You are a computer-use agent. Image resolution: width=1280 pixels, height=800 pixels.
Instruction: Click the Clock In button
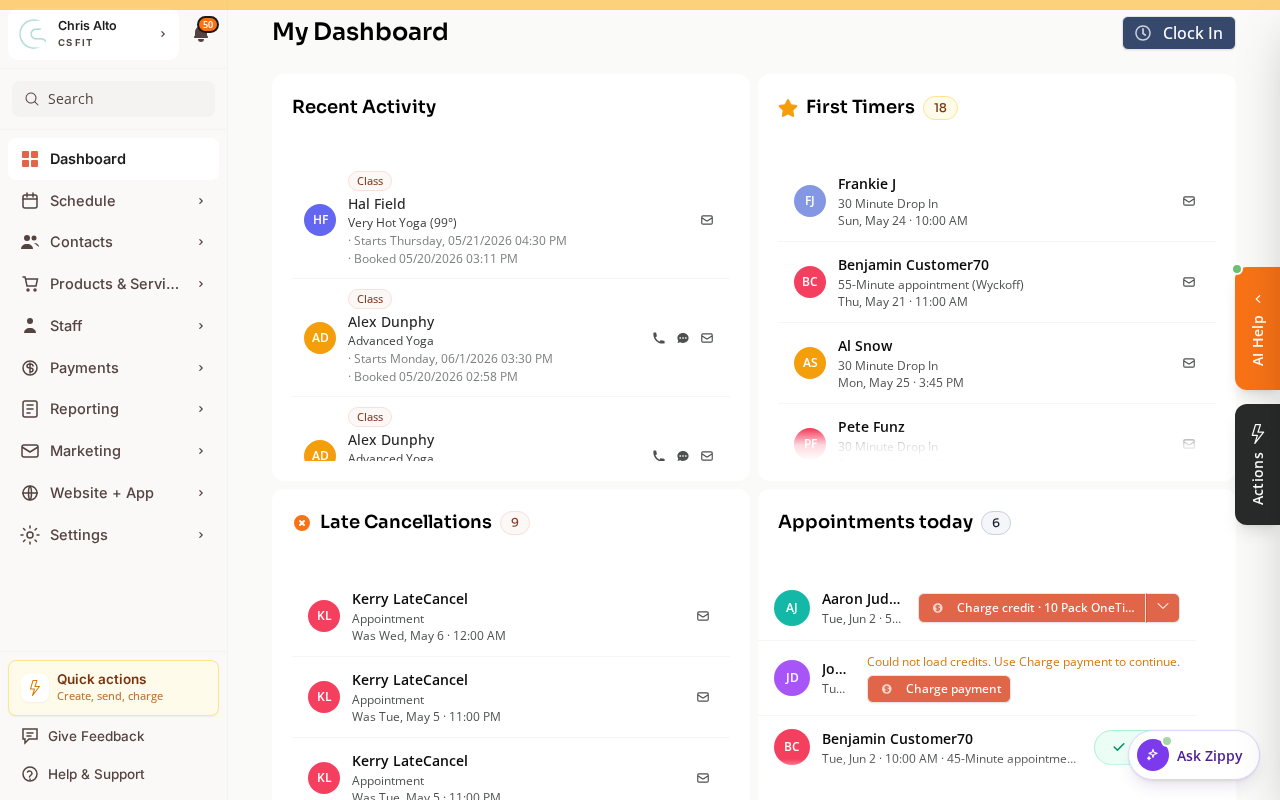(x=1179, y=33)
